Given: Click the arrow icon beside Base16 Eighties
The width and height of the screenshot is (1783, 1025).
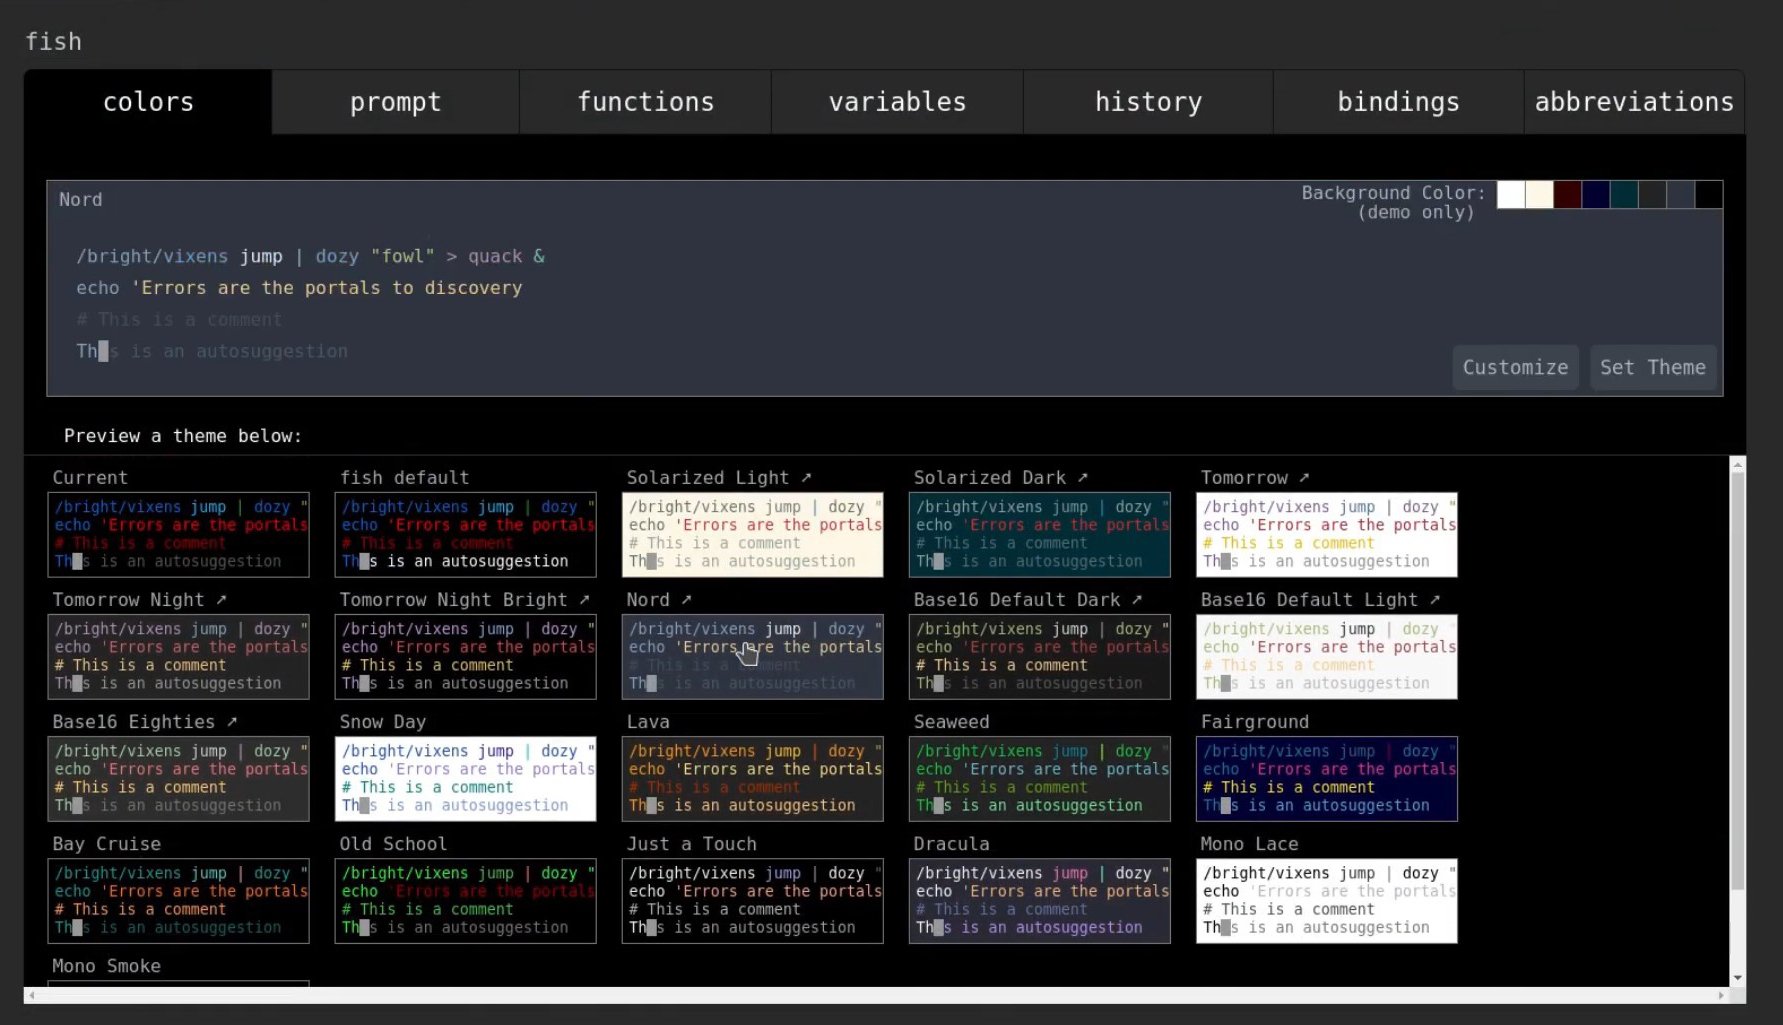Looking at the screenshot, I should click(x=231, y=722).
